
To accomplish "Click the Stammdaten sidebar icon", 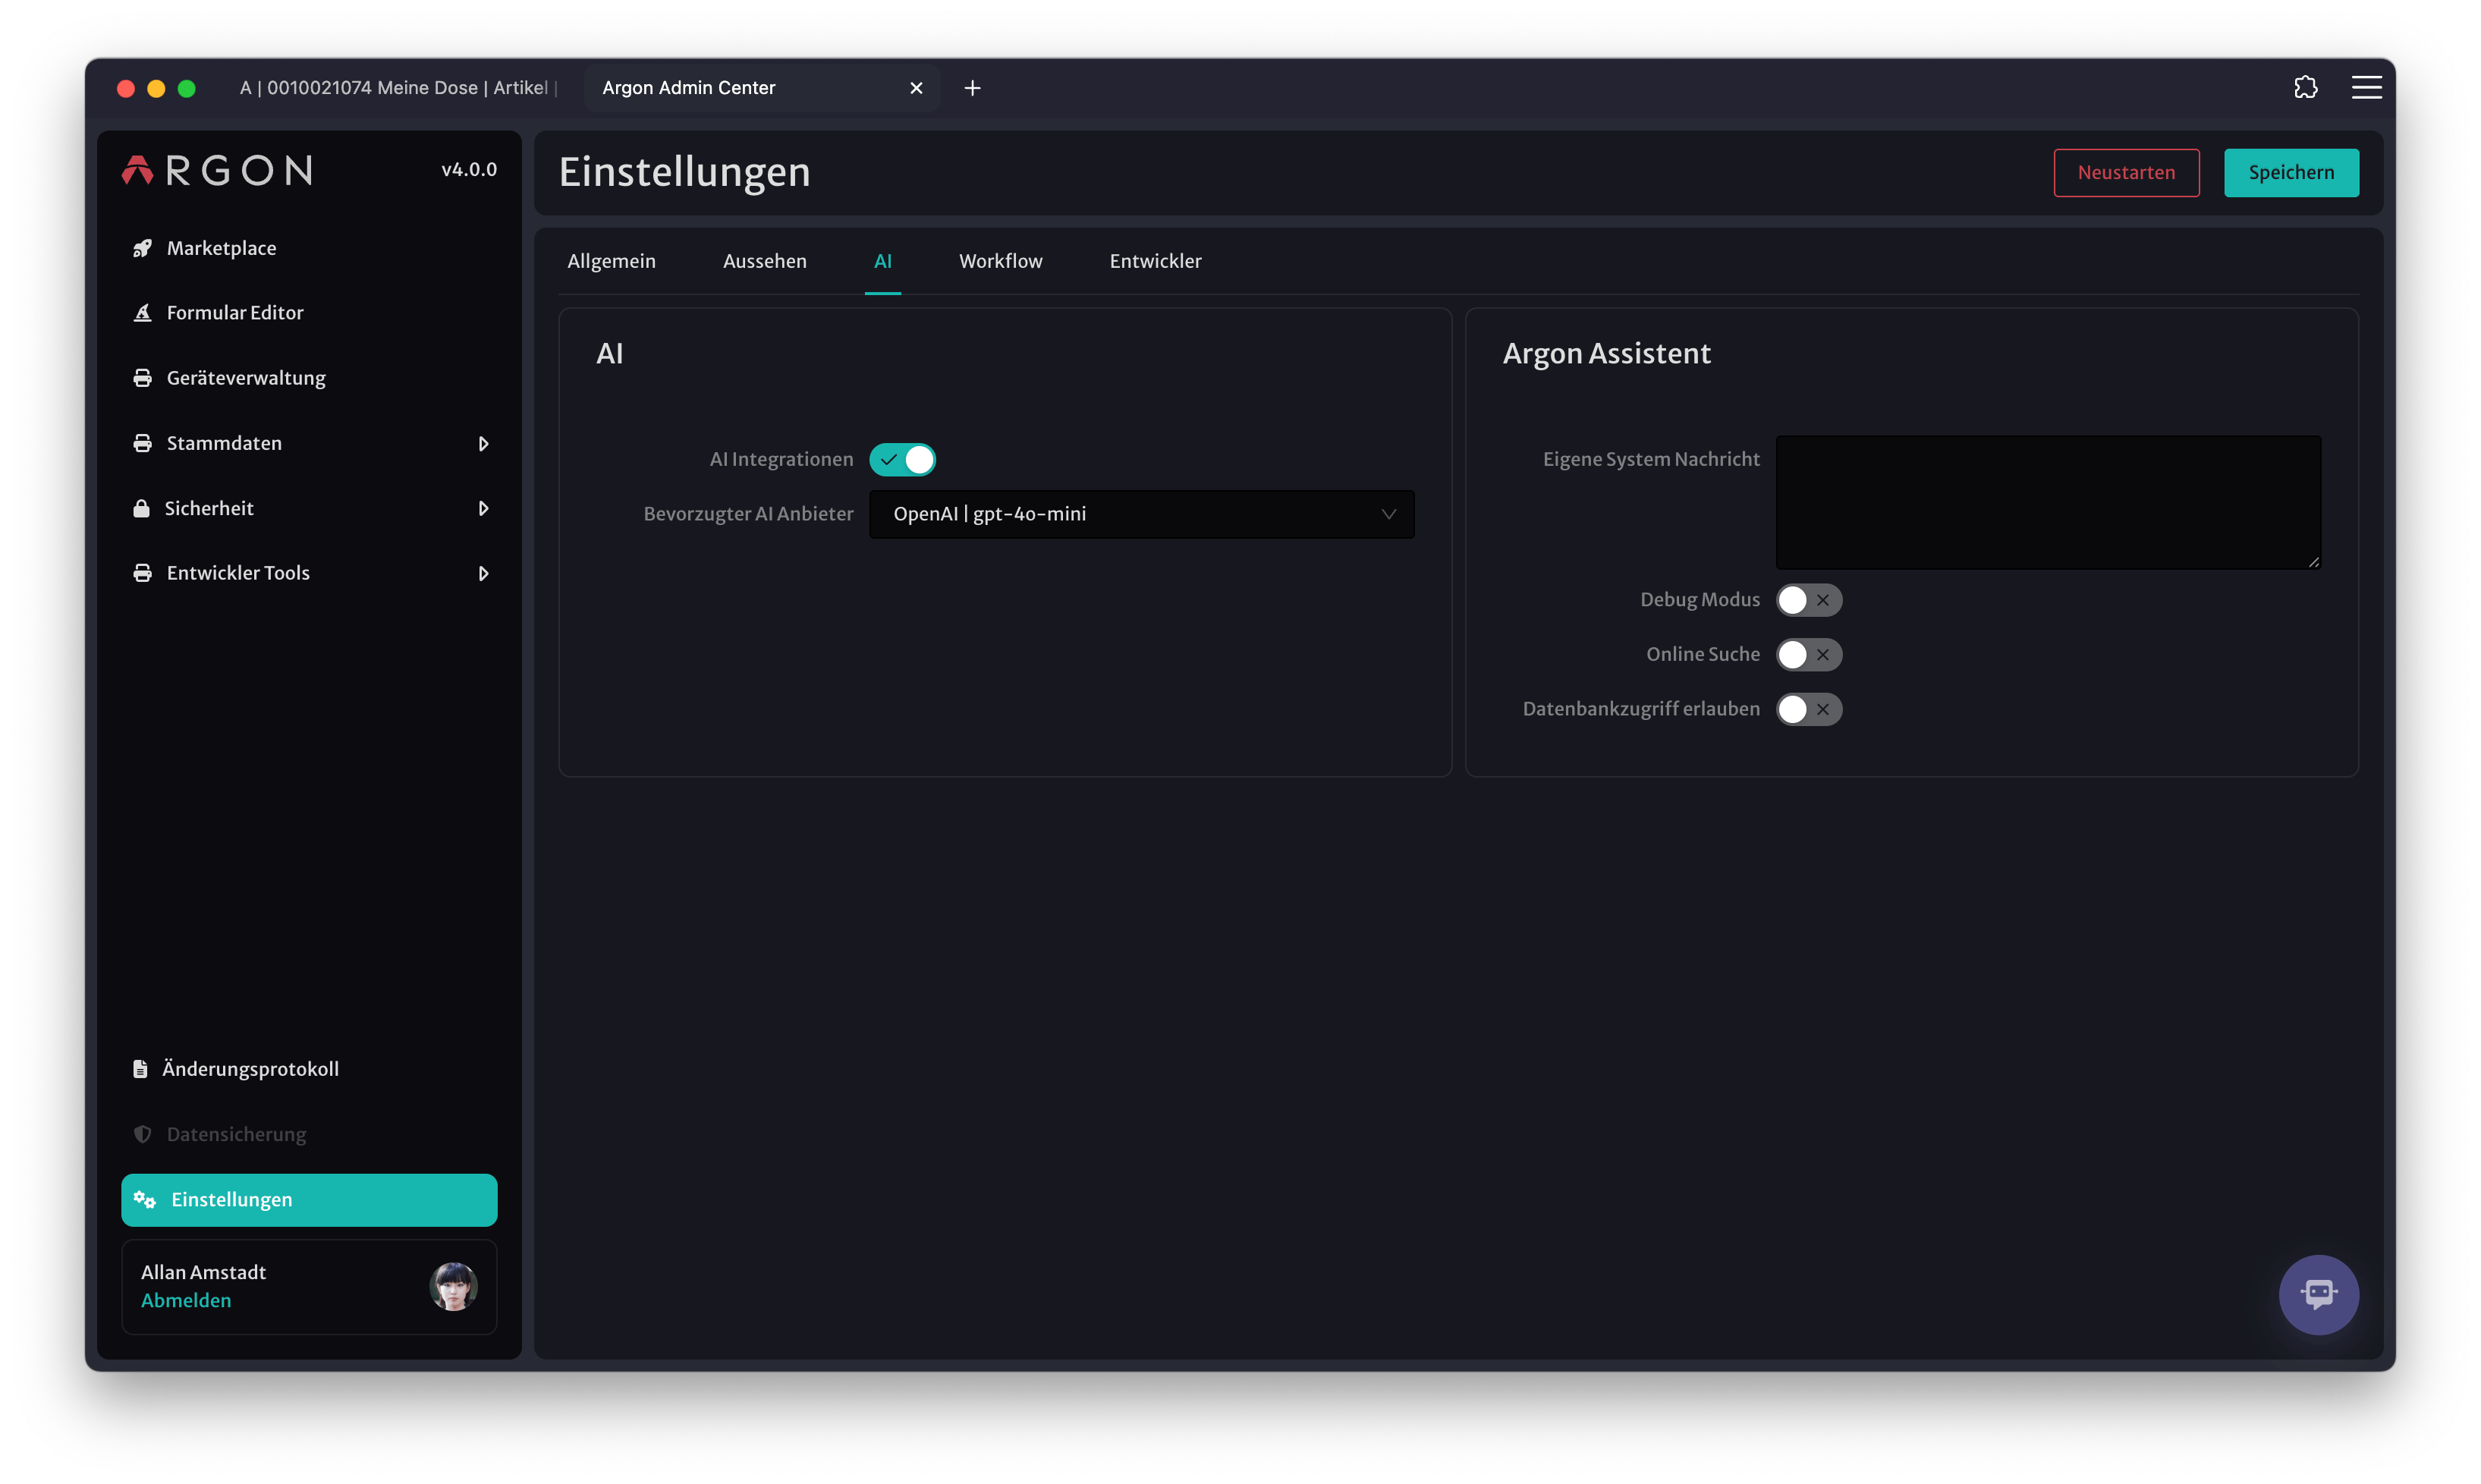I will (x=143, y=443).
